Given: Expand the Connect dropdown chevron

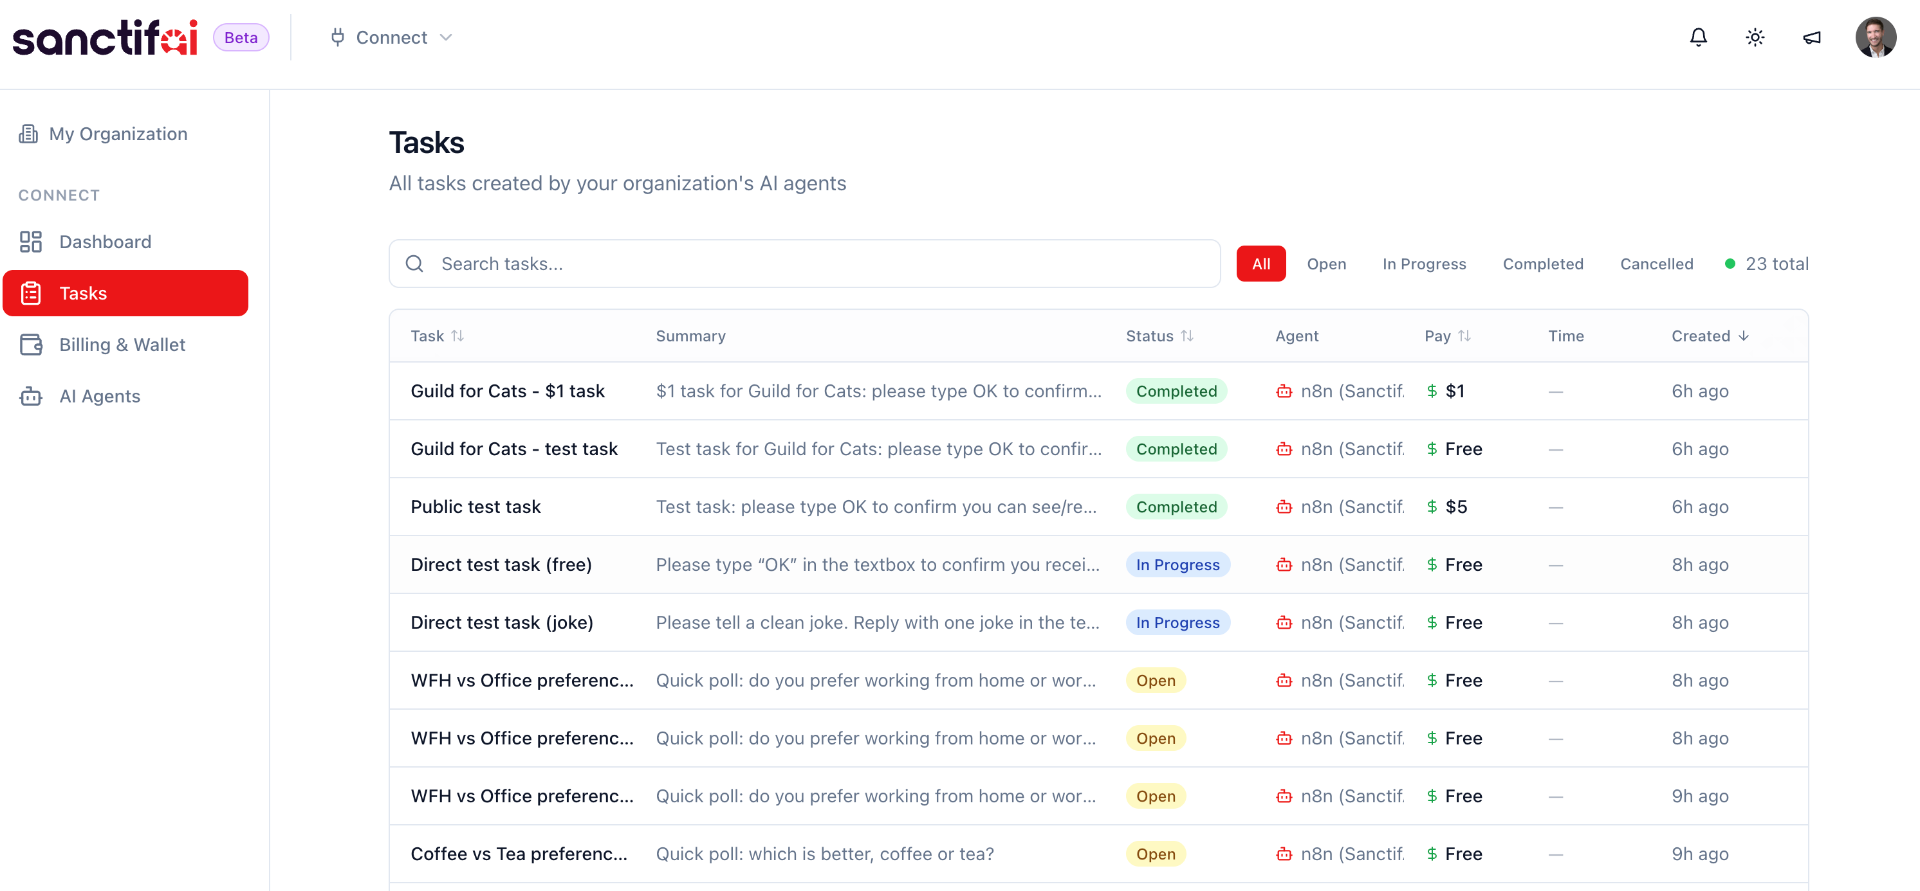Looking at the screenshot, I should click(446, 37).
